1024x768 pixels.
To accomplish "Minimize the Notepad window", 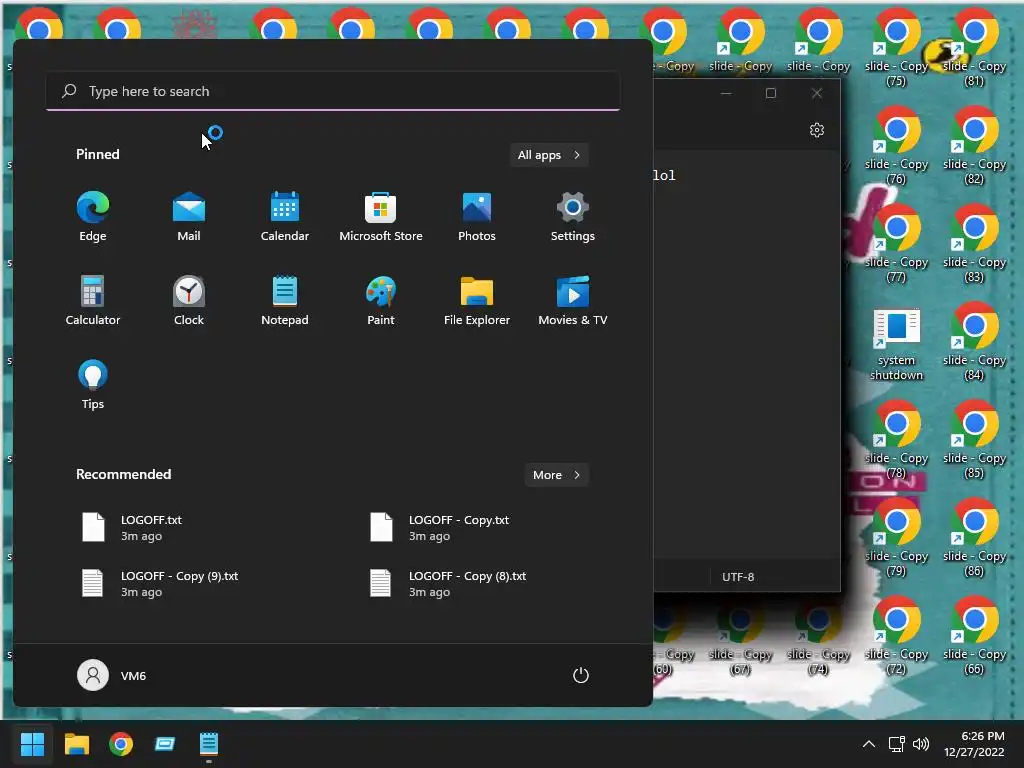I will 726,93.
